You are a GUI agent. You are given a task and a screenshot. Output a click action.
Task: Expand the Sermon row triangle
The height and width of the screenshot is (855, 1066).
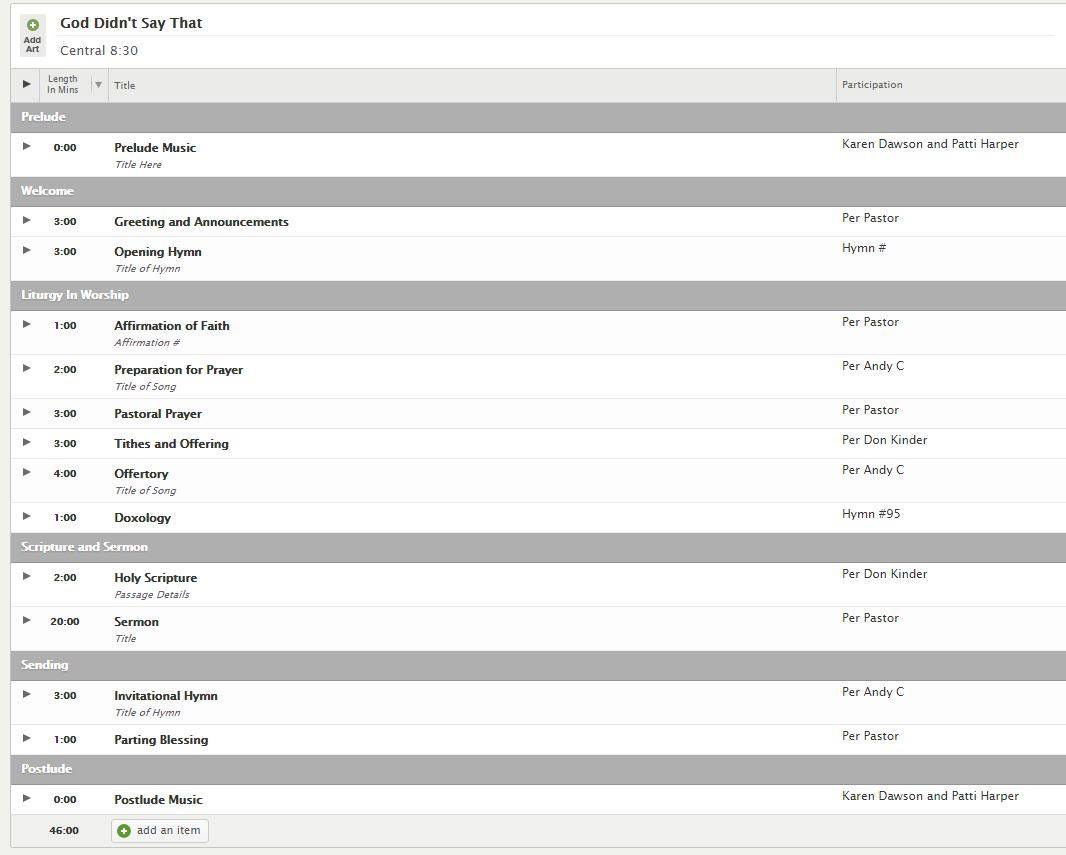[27, 620]
